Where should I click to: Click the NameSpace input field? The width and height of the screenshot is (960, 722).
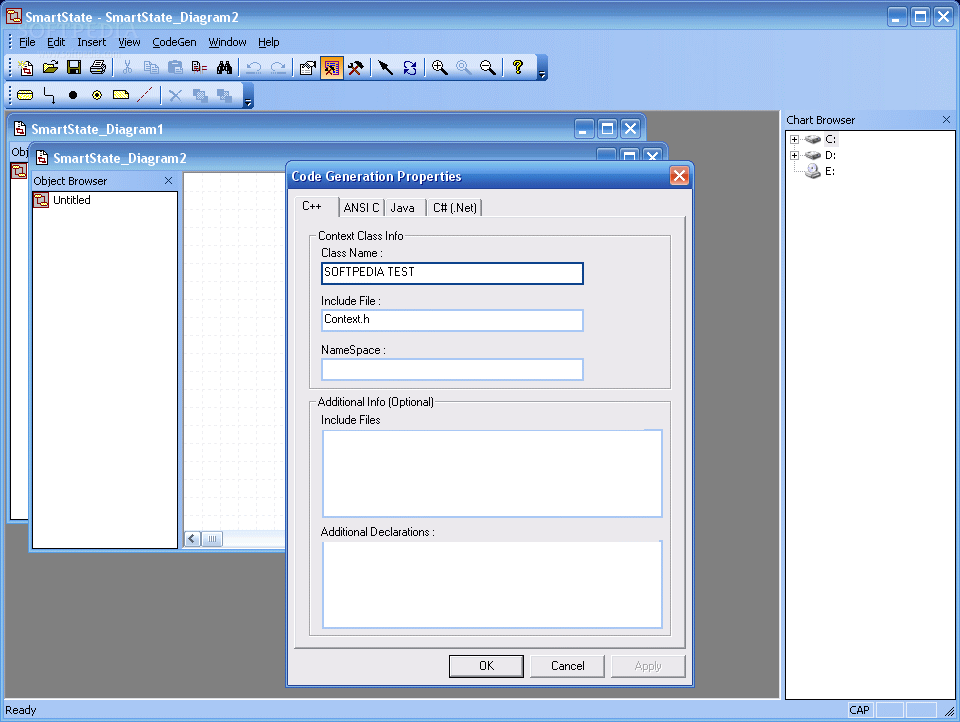pyautogui.click(x=452, y=369)
